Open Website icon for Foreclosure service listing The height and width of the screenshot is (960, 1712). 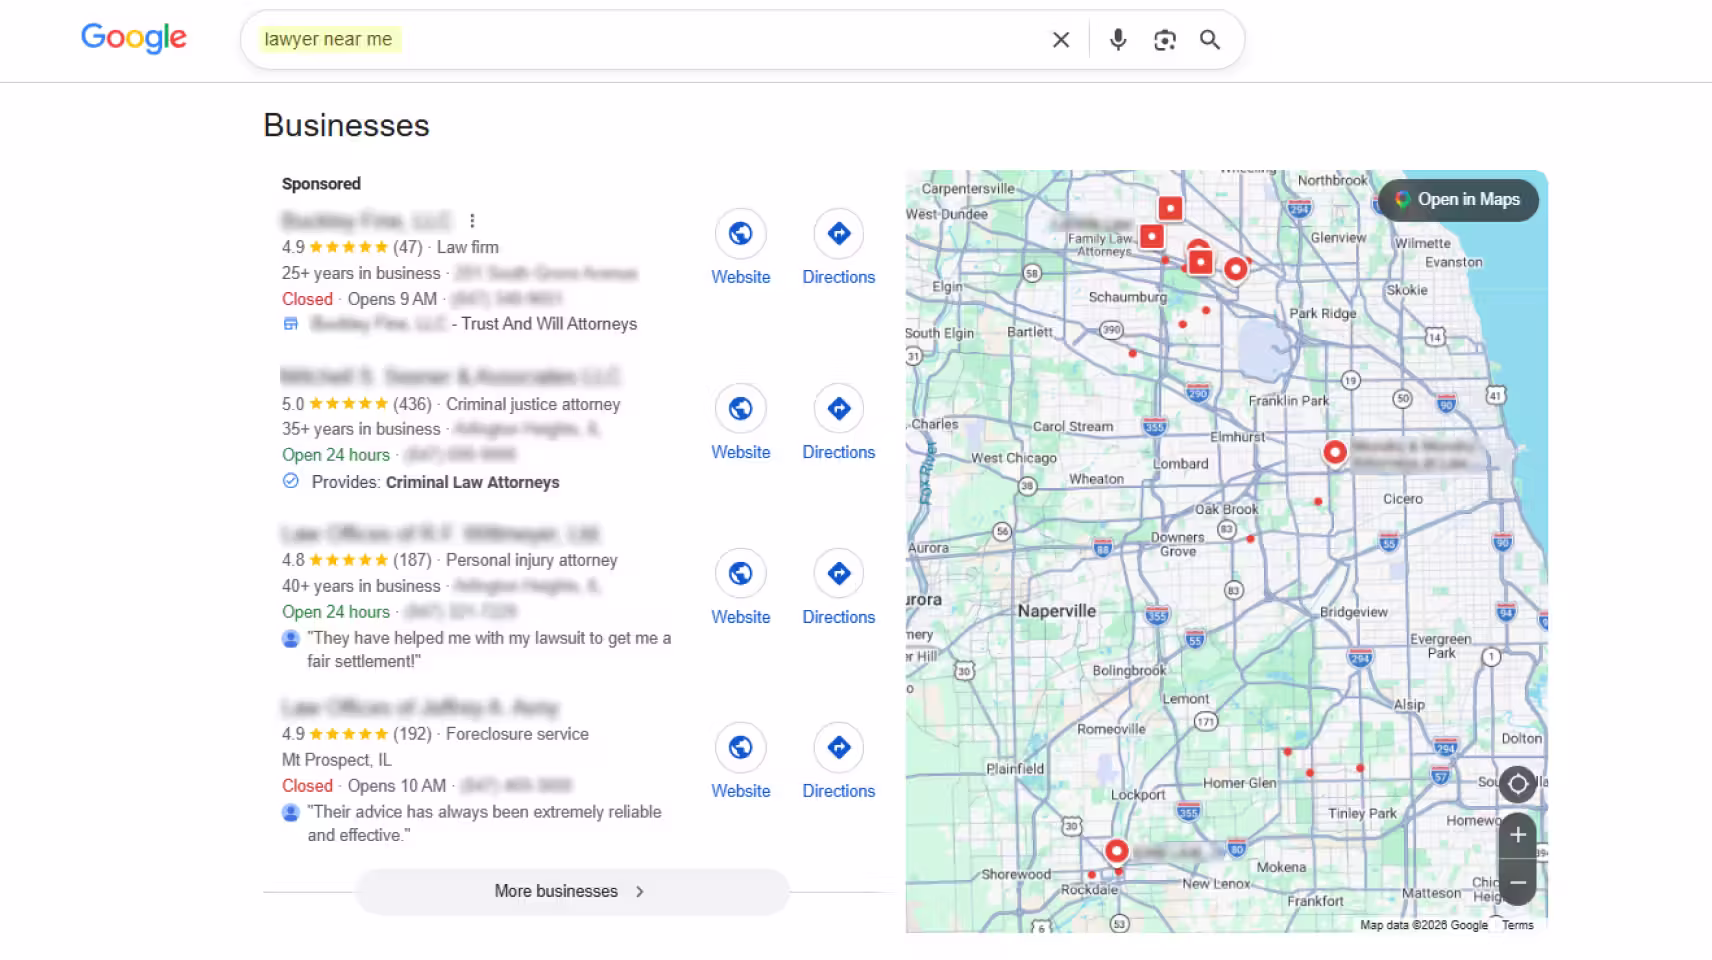click(740, 747)
